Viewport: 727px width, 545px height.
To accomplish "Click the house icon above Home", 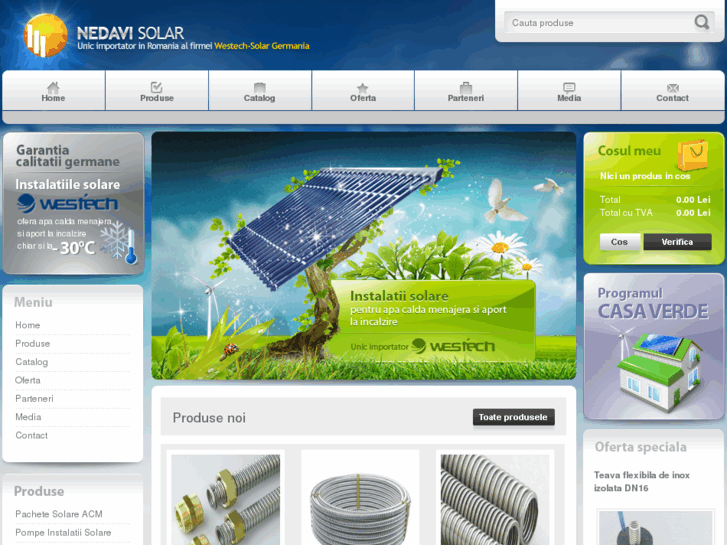I will click(53, 87).
